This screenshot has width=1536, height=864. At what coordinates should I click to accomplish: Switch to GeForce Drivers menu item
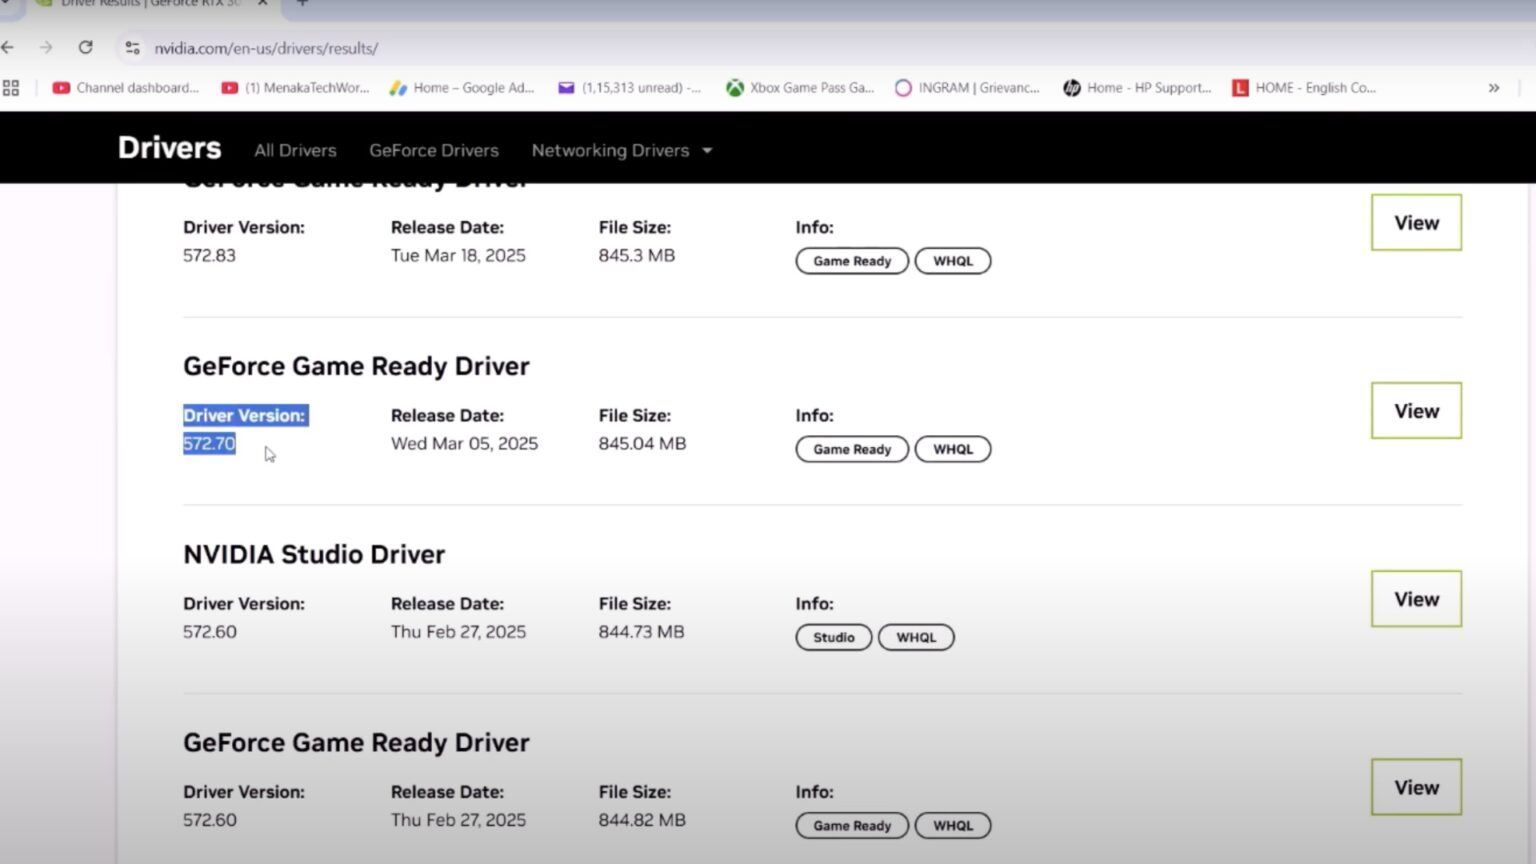coord(433,150)
